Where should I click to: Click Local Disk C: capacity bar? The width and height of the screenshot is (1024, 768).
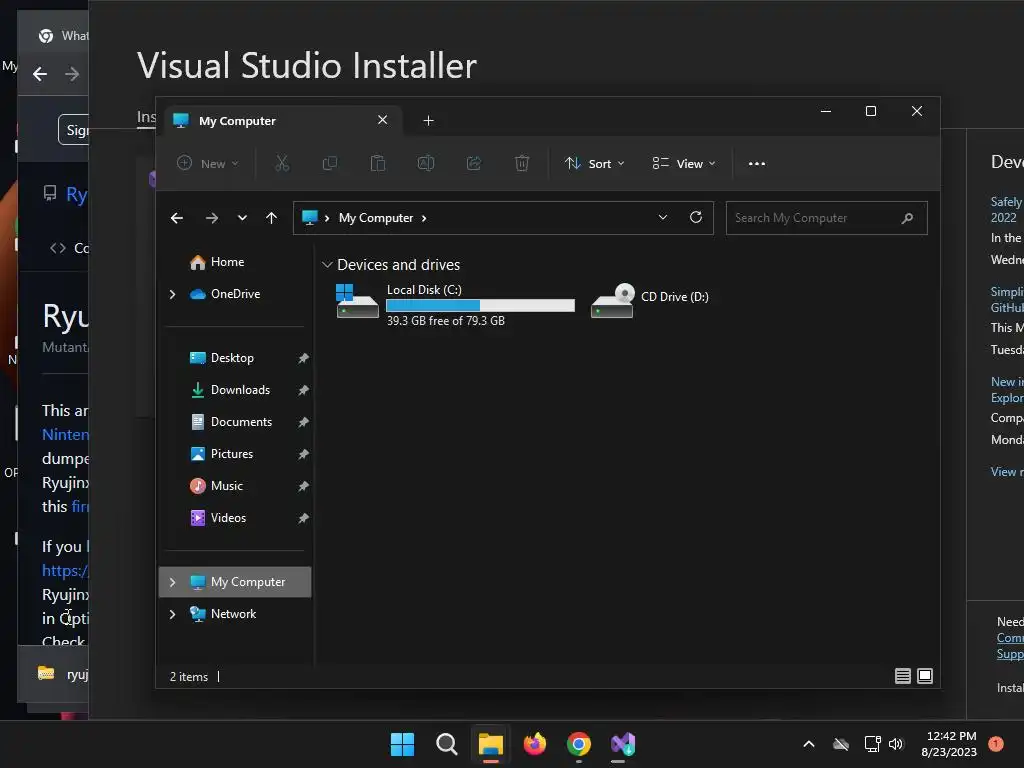pos(481,305)
